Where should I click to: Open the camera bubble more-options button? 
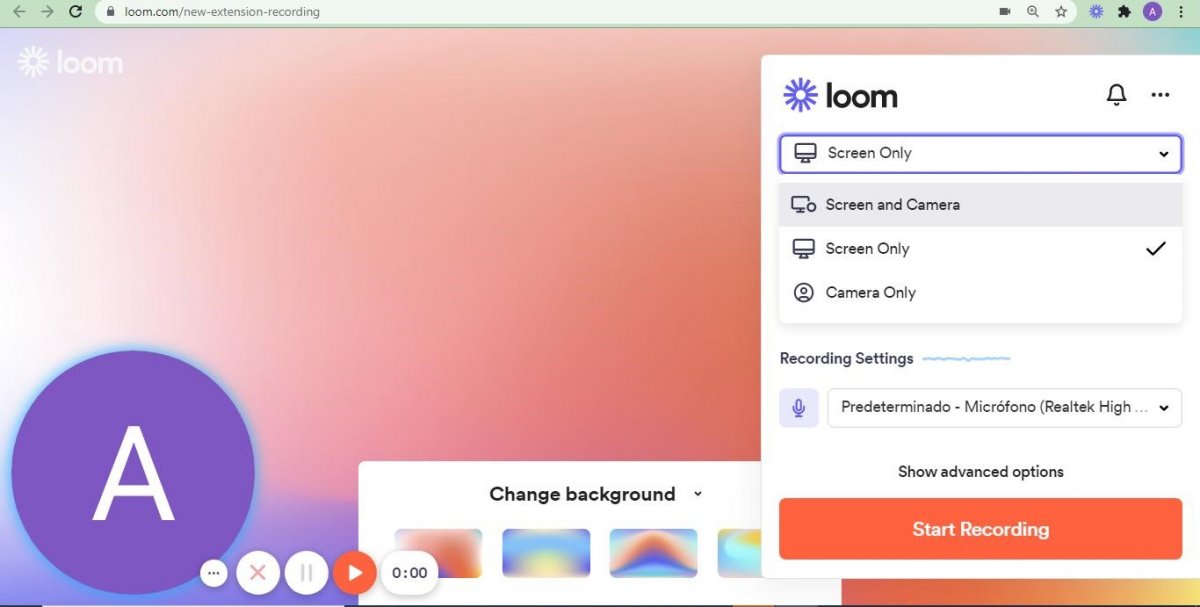click(213, 573)
